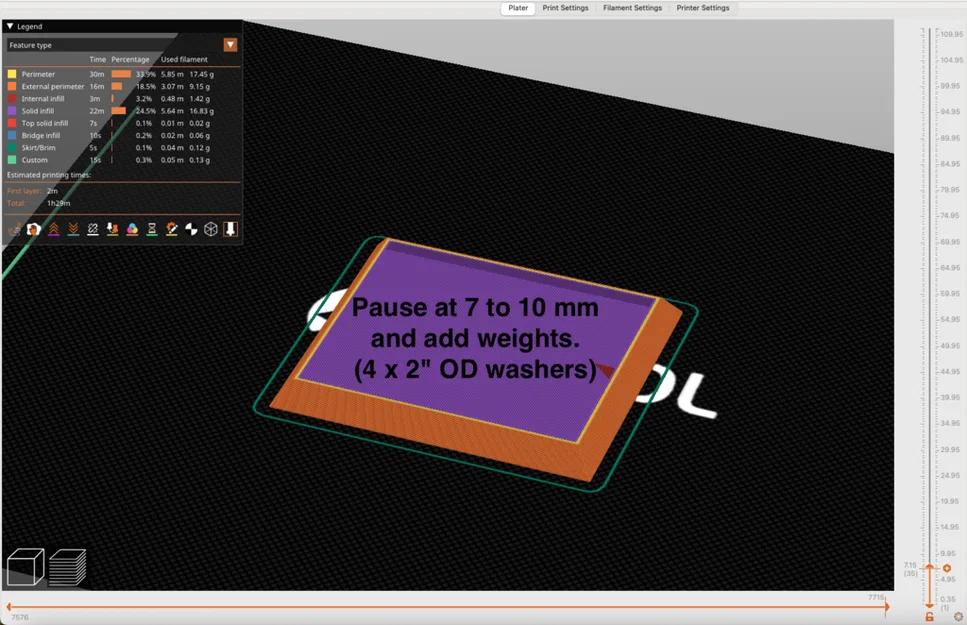Click the layer slider lock icon
This screenshot has width=967, height=625.
click(929, 616)
